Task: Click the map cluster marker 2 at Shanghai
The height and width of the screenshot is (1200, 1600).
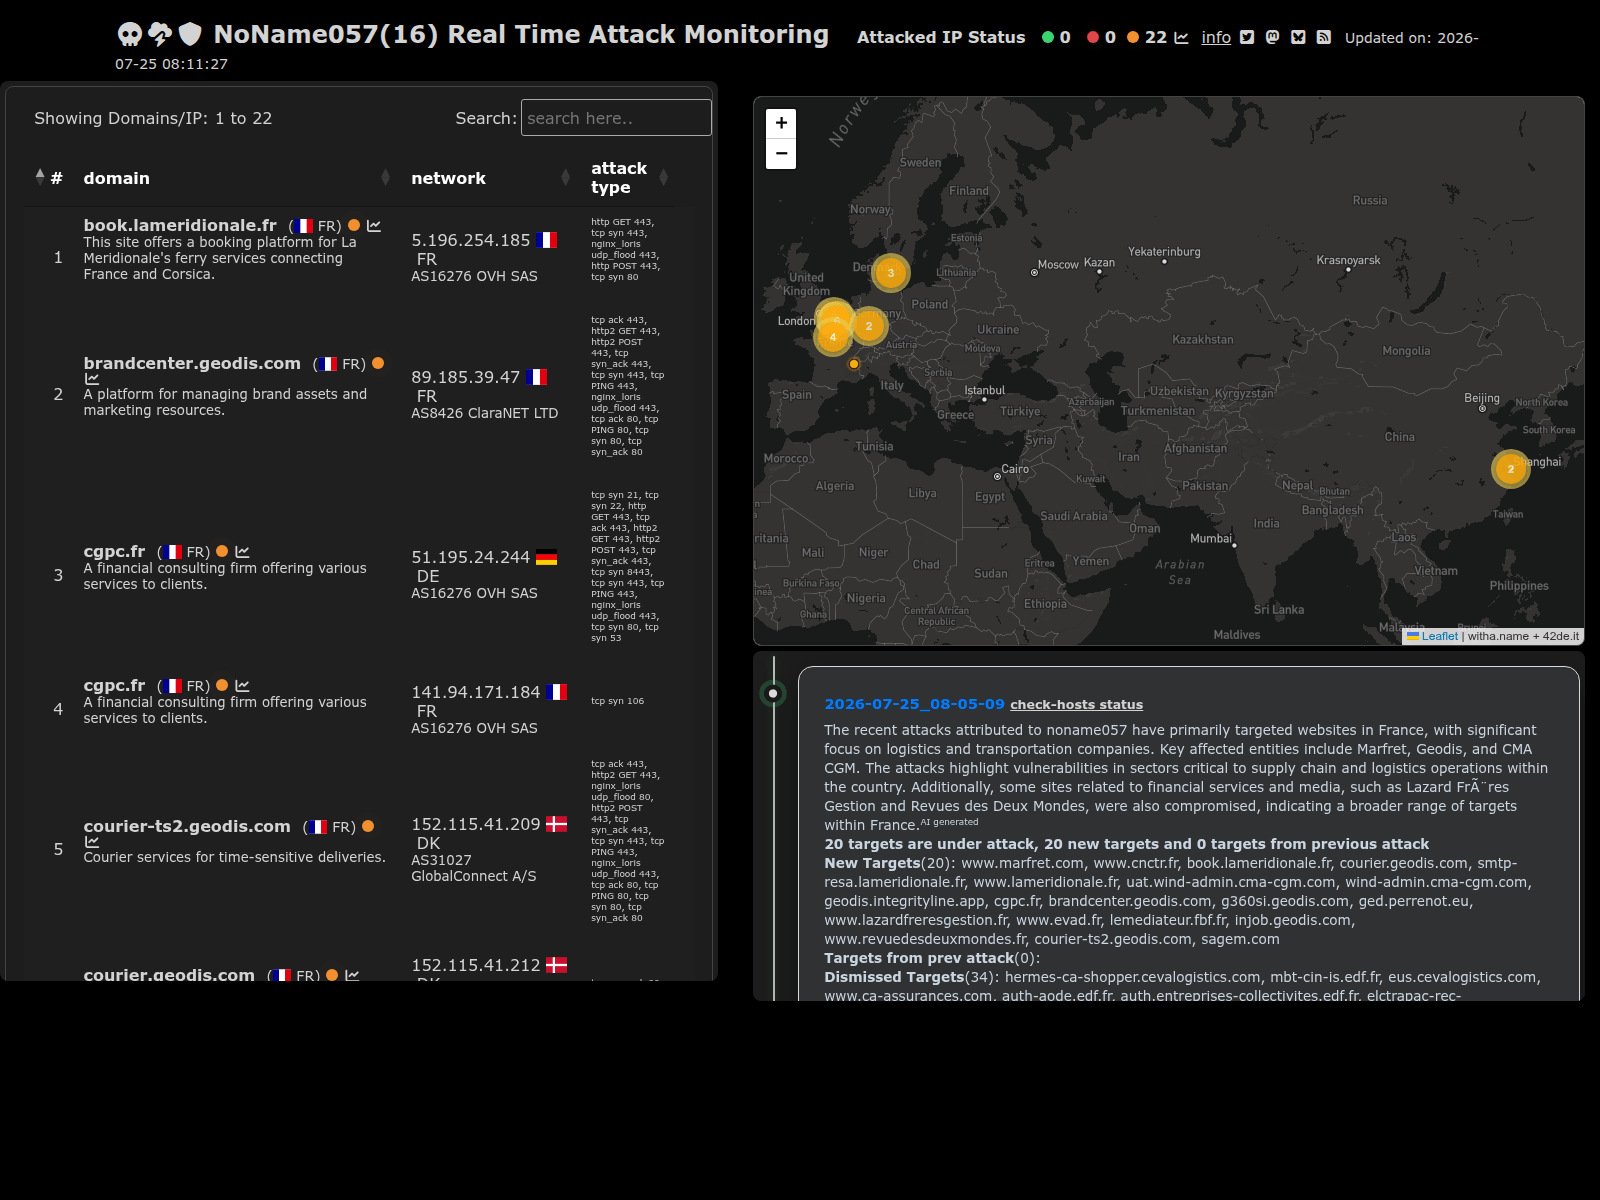Action: point(1511,469)
